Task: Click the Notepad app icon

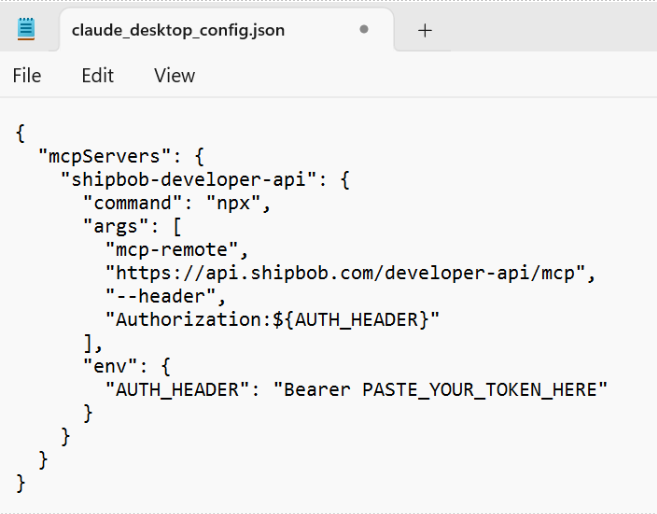Action: 26,29
